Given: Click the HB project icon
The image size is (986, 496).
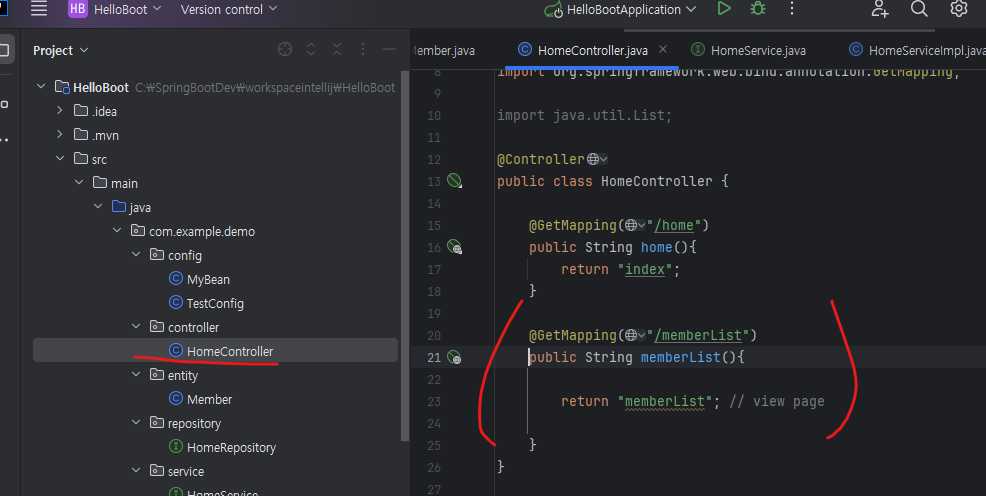Looking at the screenshot, I should tap(77, 9).
